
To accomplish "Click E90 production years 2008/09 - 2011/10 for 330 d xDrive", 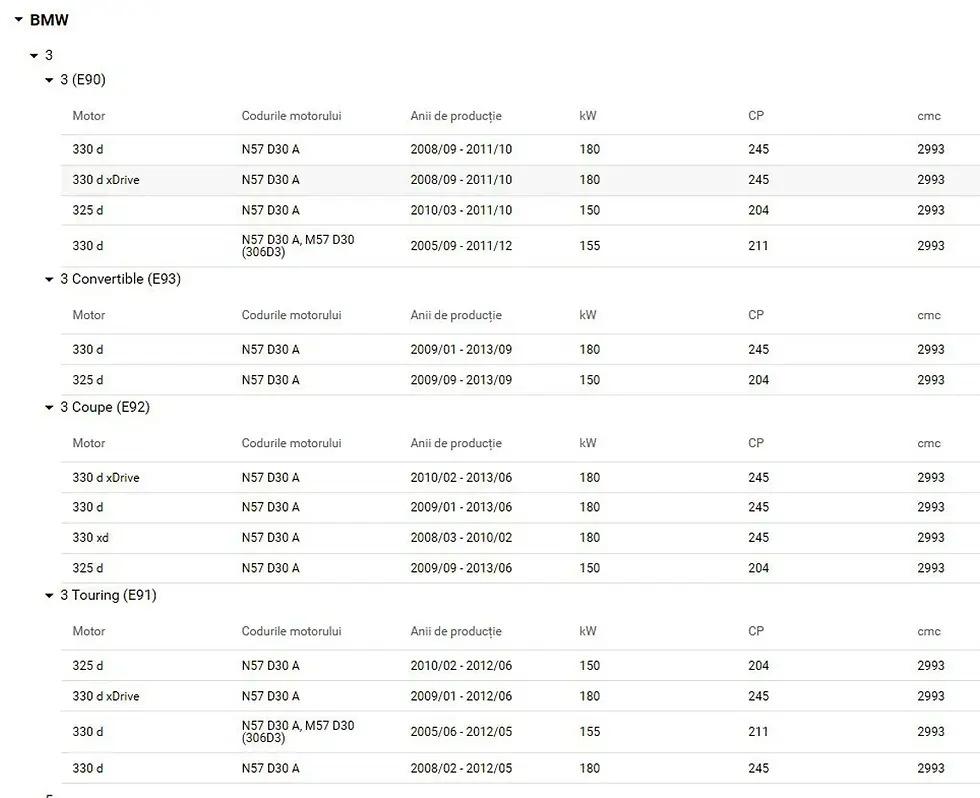I will (461, 180).
